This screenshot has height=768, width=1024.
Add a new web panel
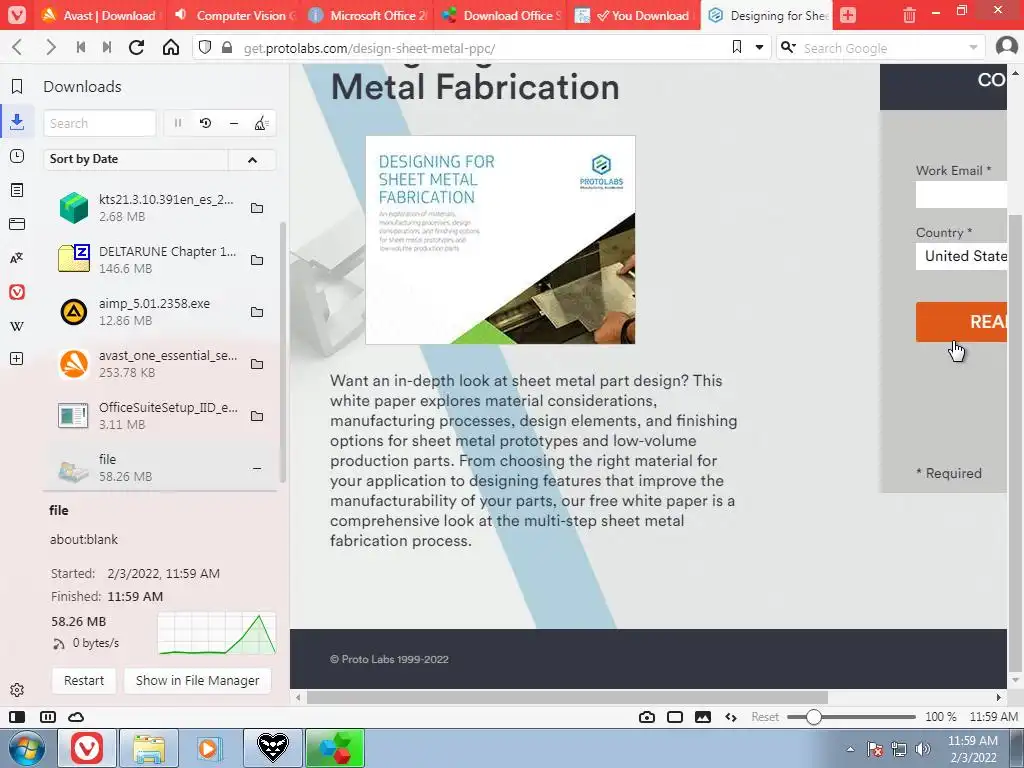(17, 359)
